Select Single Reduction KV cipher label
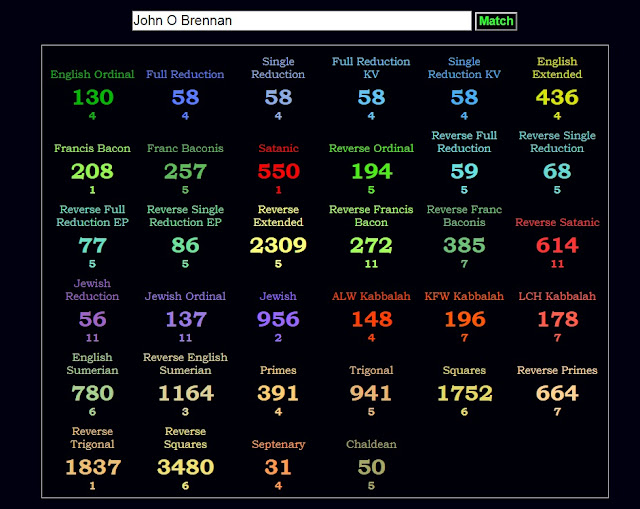 tap(464, 68)
